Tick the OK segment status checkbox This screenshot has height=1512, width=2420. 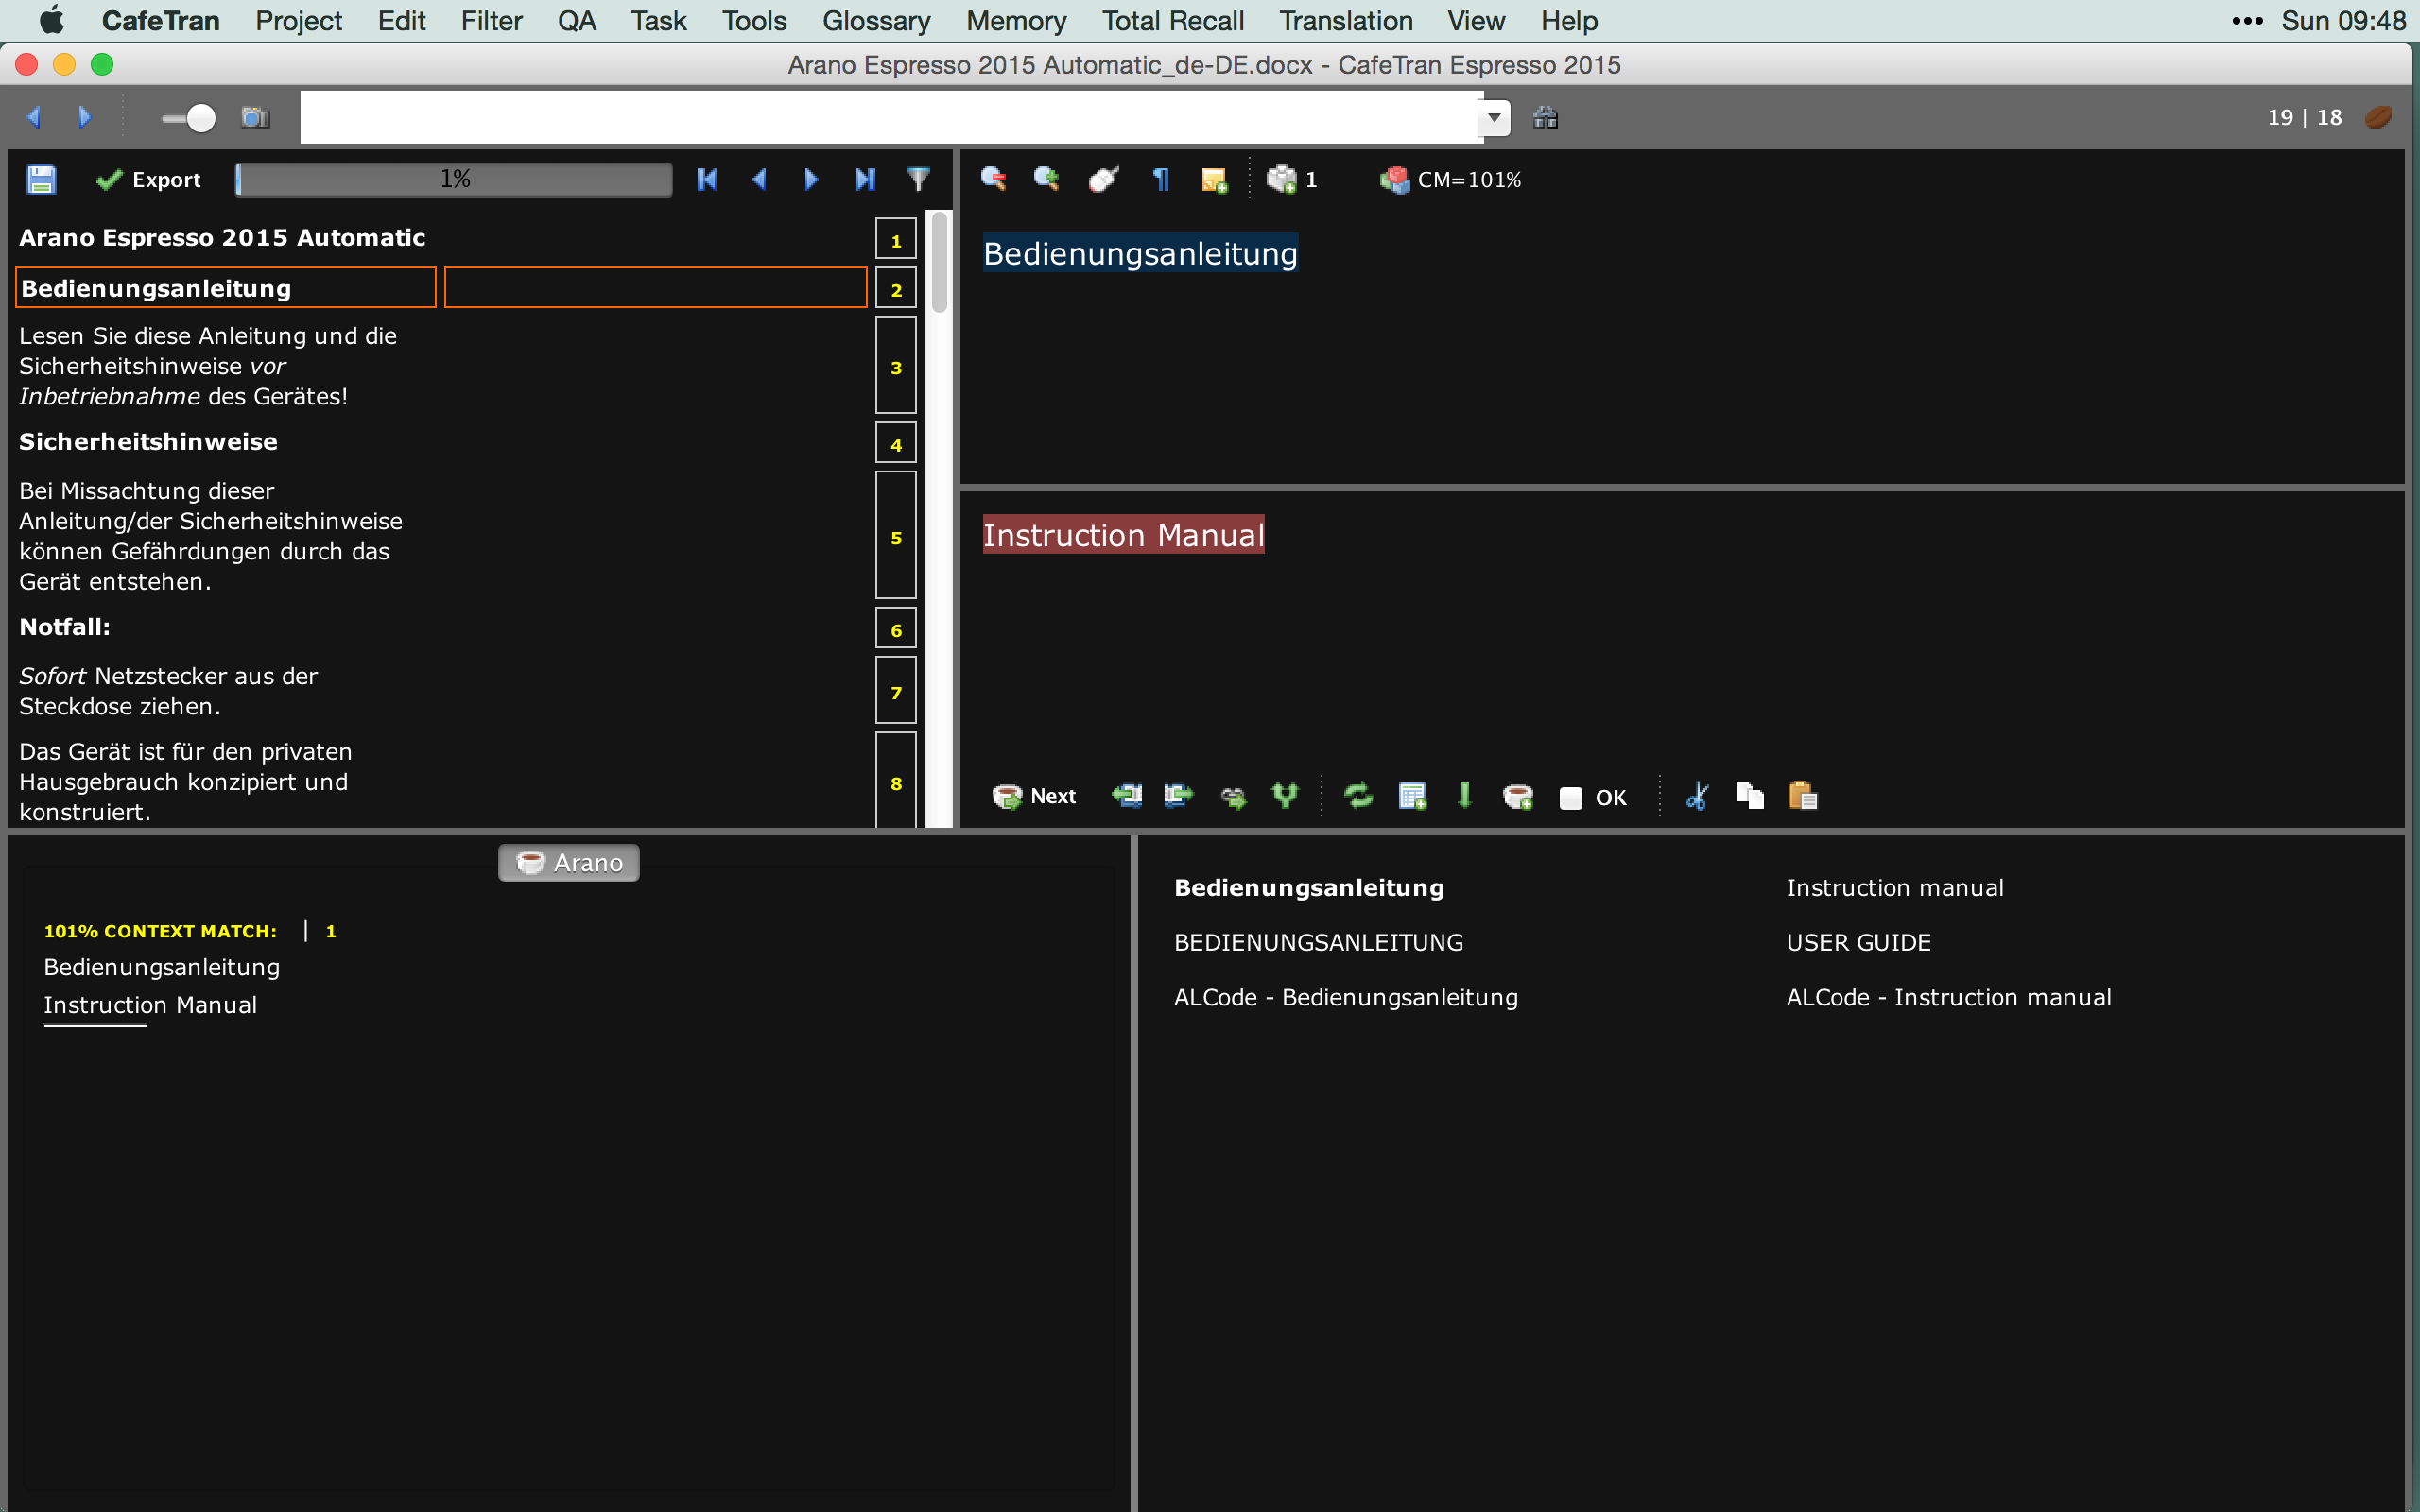click(1570, 798)
